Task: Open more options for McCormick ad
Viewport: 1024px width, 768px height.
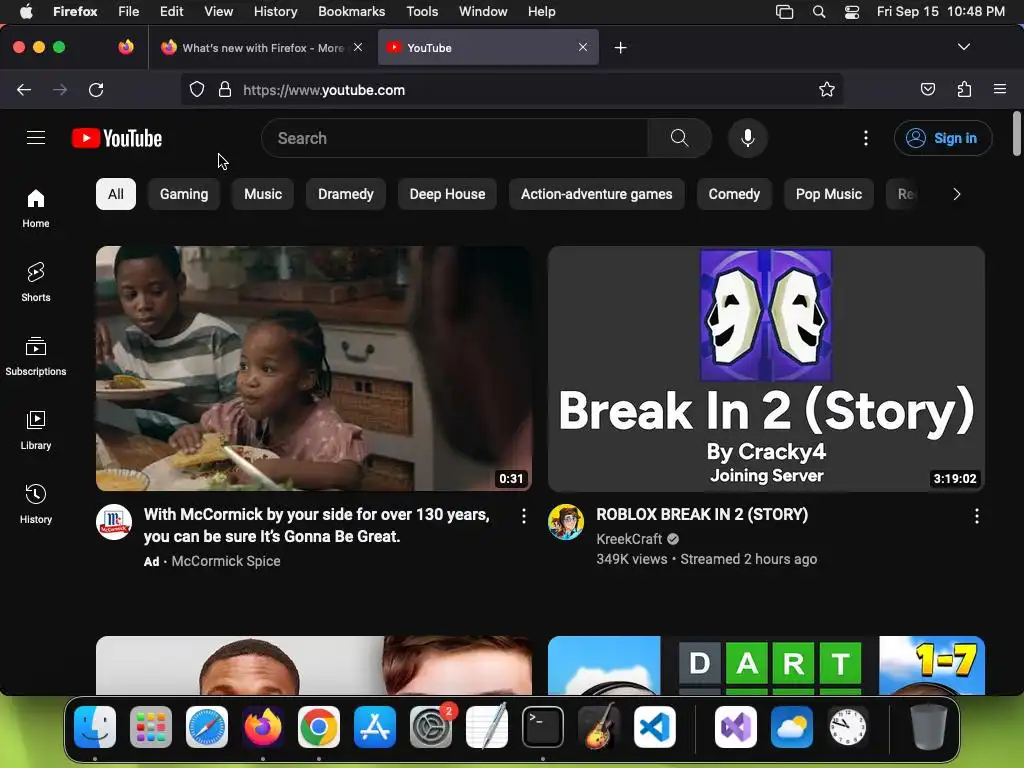Action: (x=524, y=517)
